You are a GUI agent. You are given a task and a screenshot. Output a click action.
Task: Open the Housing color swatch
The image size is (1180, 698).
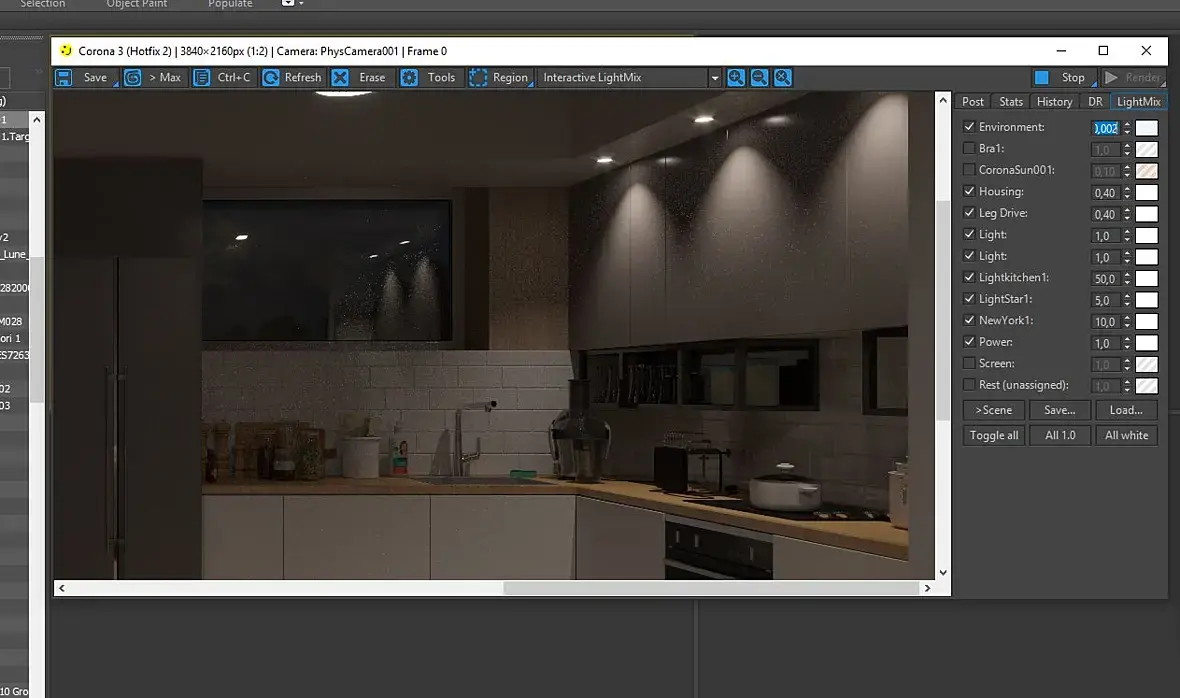1146,193
